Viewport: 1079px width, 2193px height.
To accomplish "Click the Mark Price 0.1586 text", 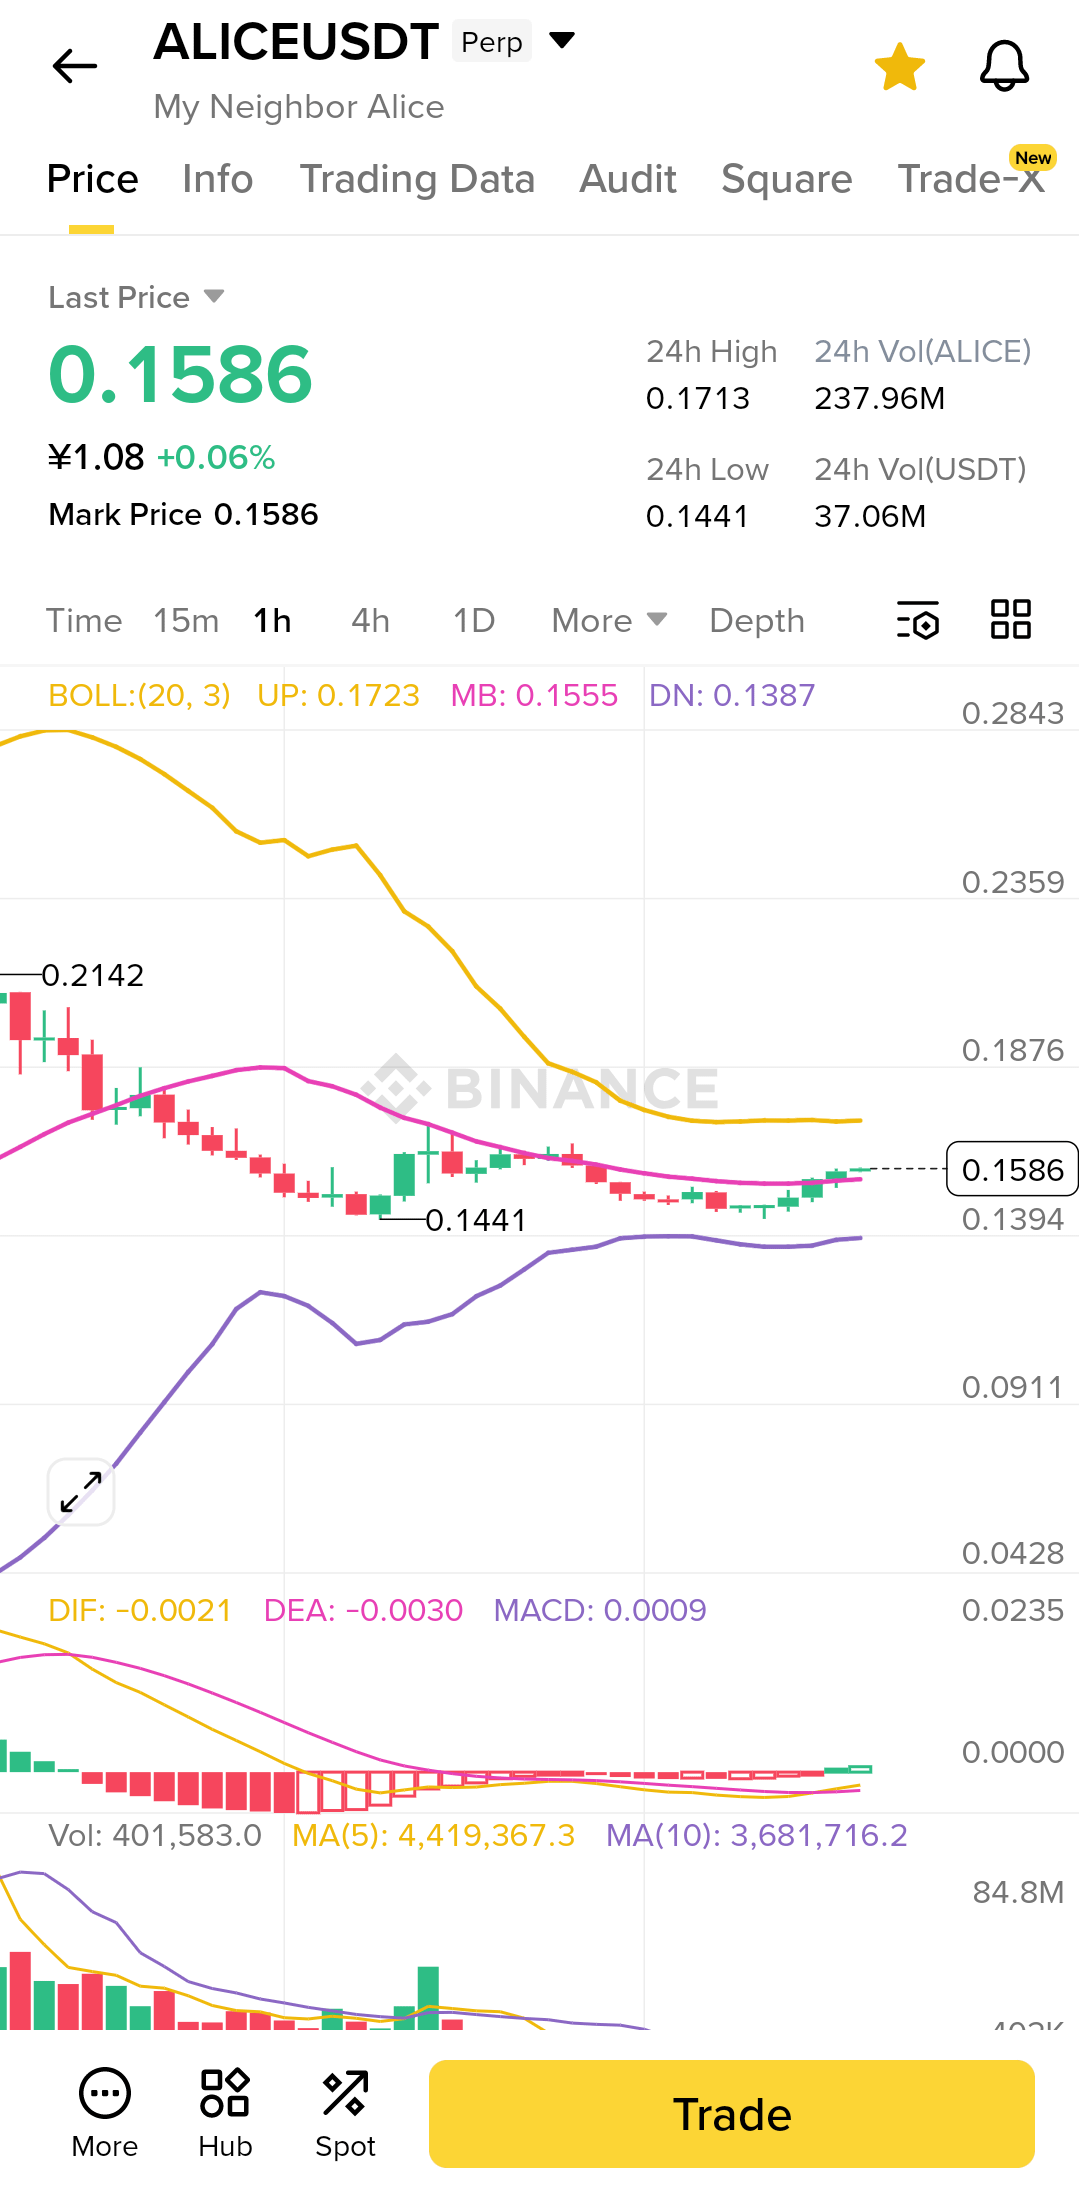I will [183, 515].
